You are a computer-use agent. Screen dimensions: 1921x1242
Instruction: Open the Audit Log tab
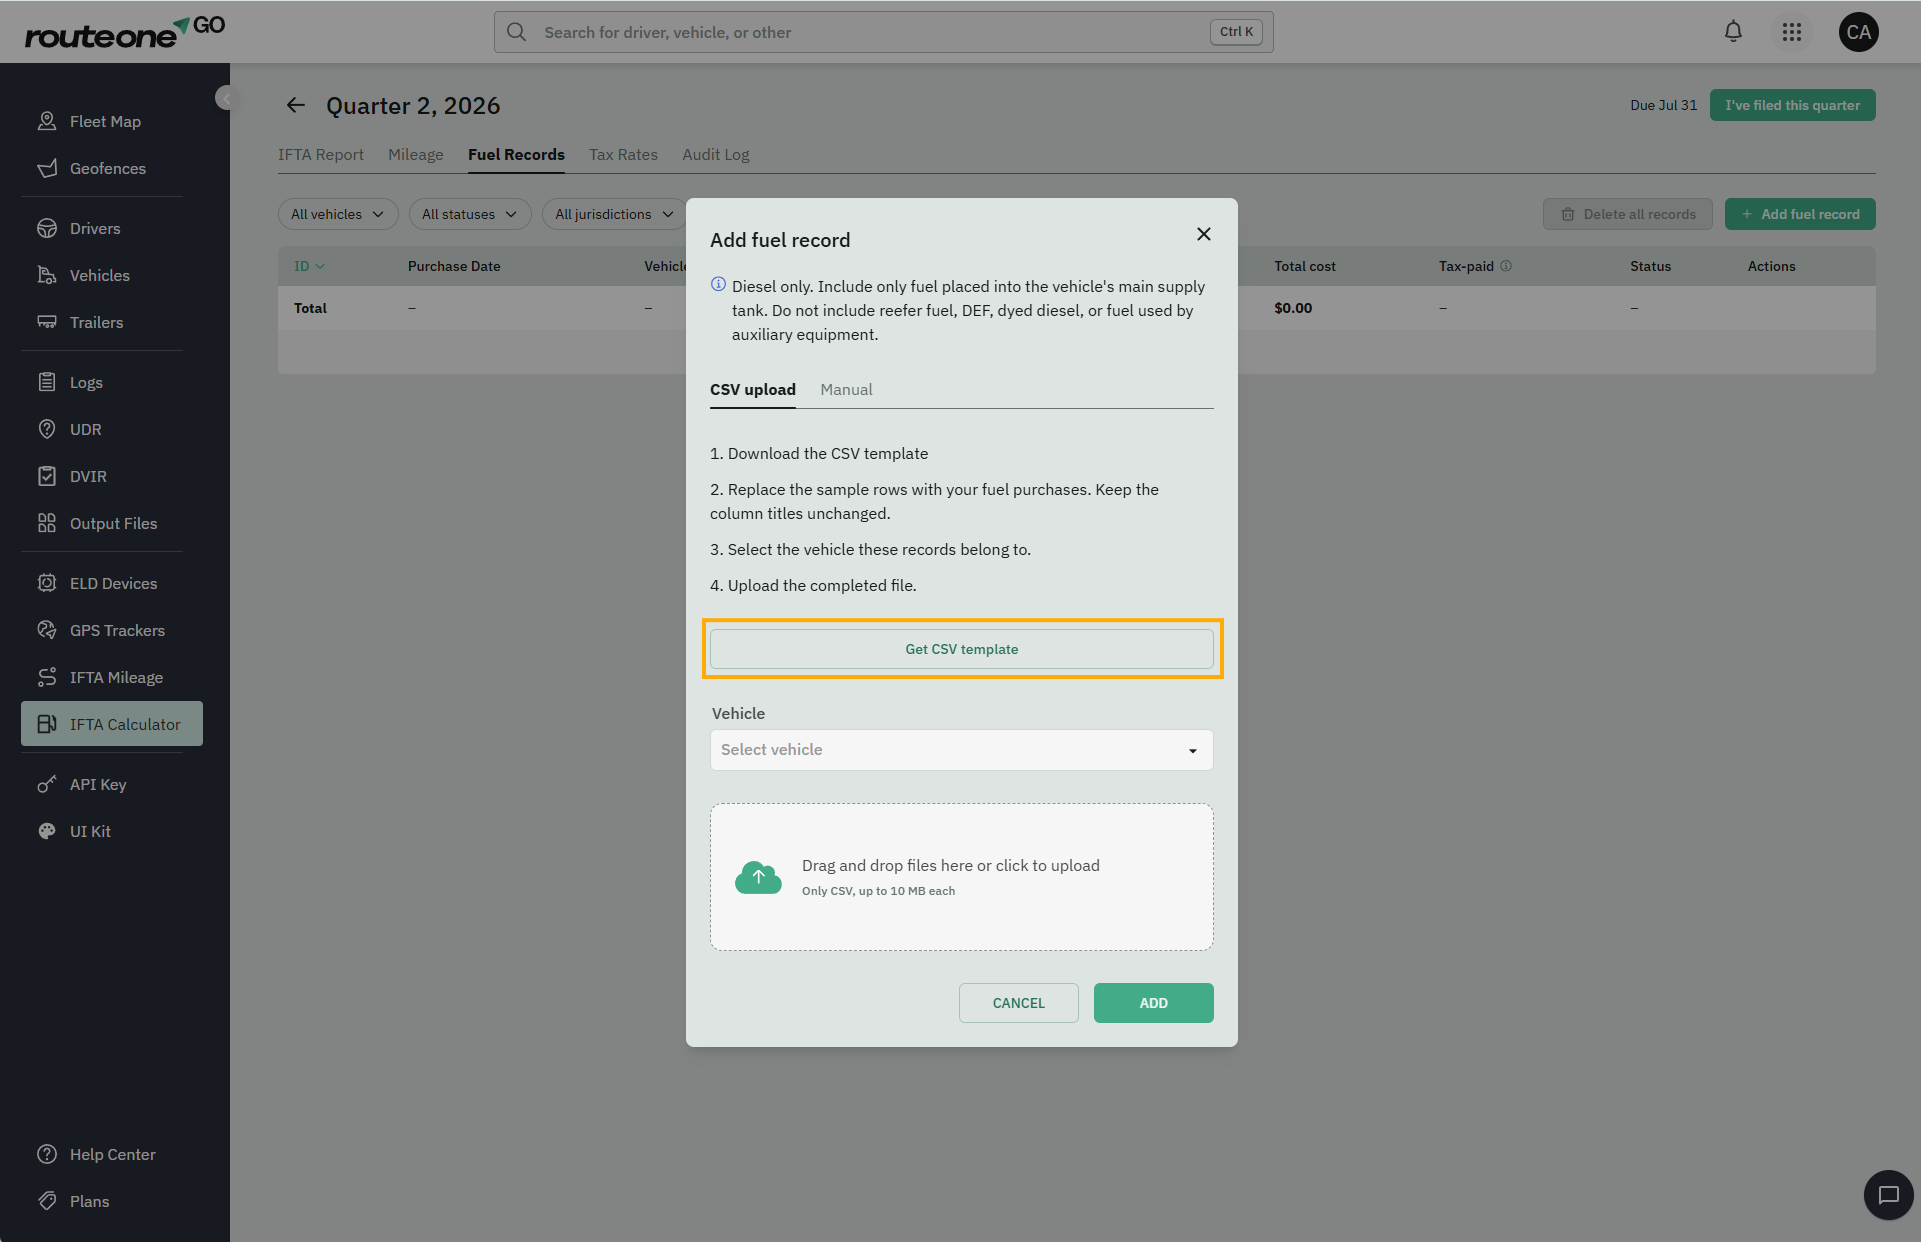pos(716,154)
